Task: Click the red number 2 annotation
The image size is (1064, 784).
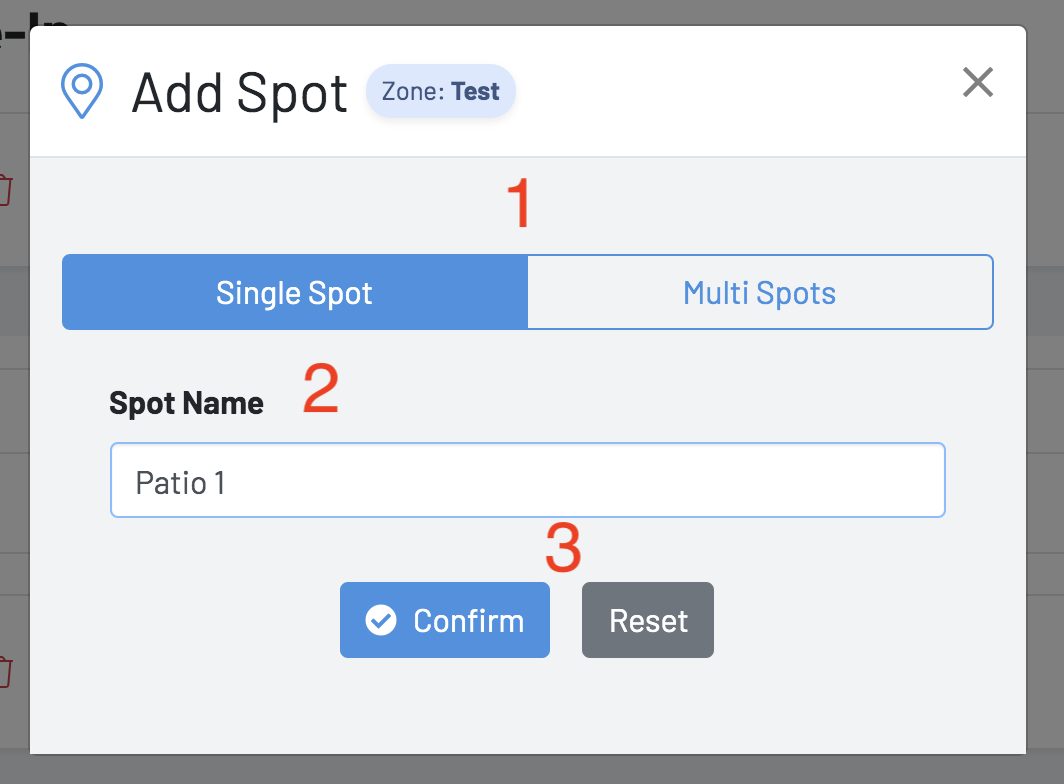Action: tap(321, 389)
